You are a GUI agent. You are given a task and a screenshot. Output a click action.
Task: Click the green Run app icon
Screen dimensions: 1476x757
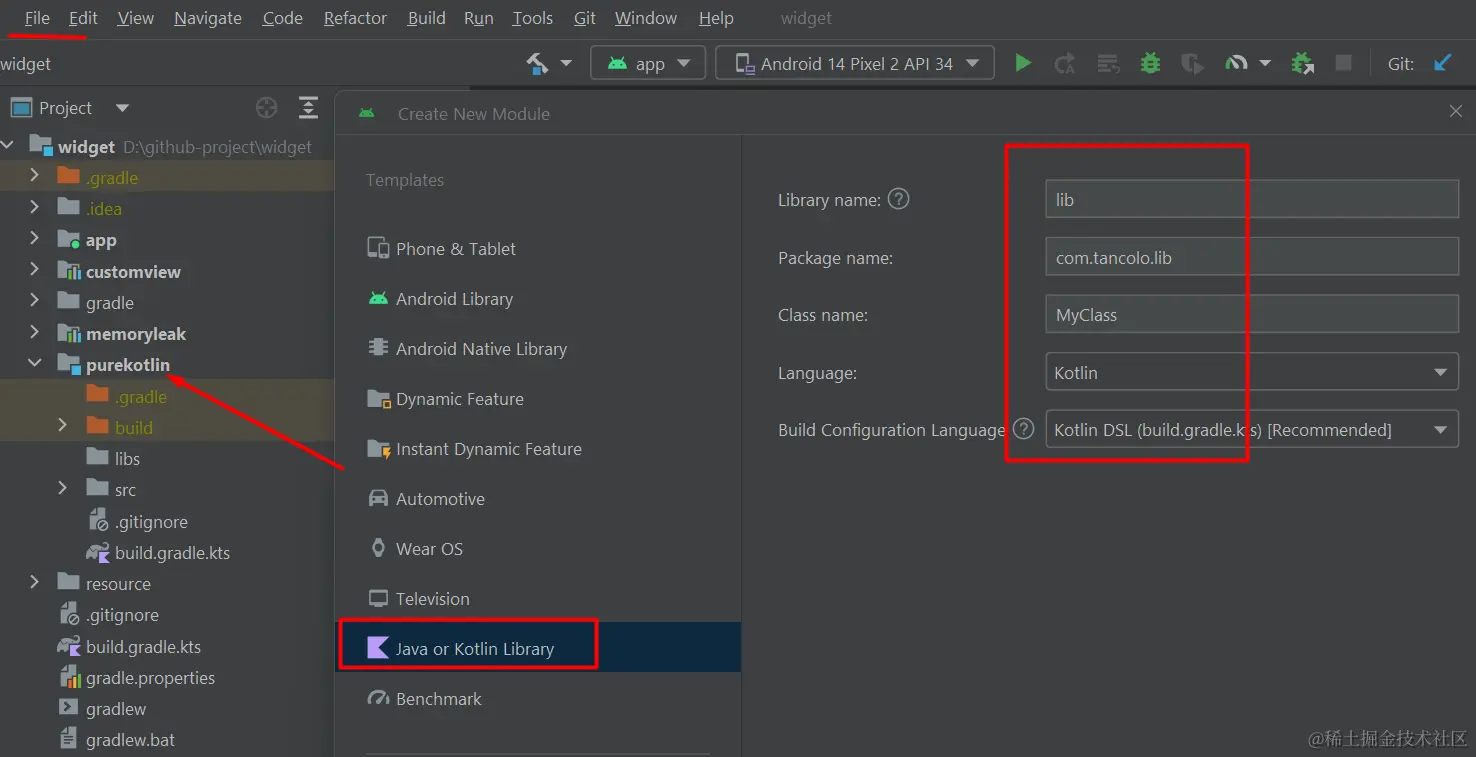(x=1022, y=63)
